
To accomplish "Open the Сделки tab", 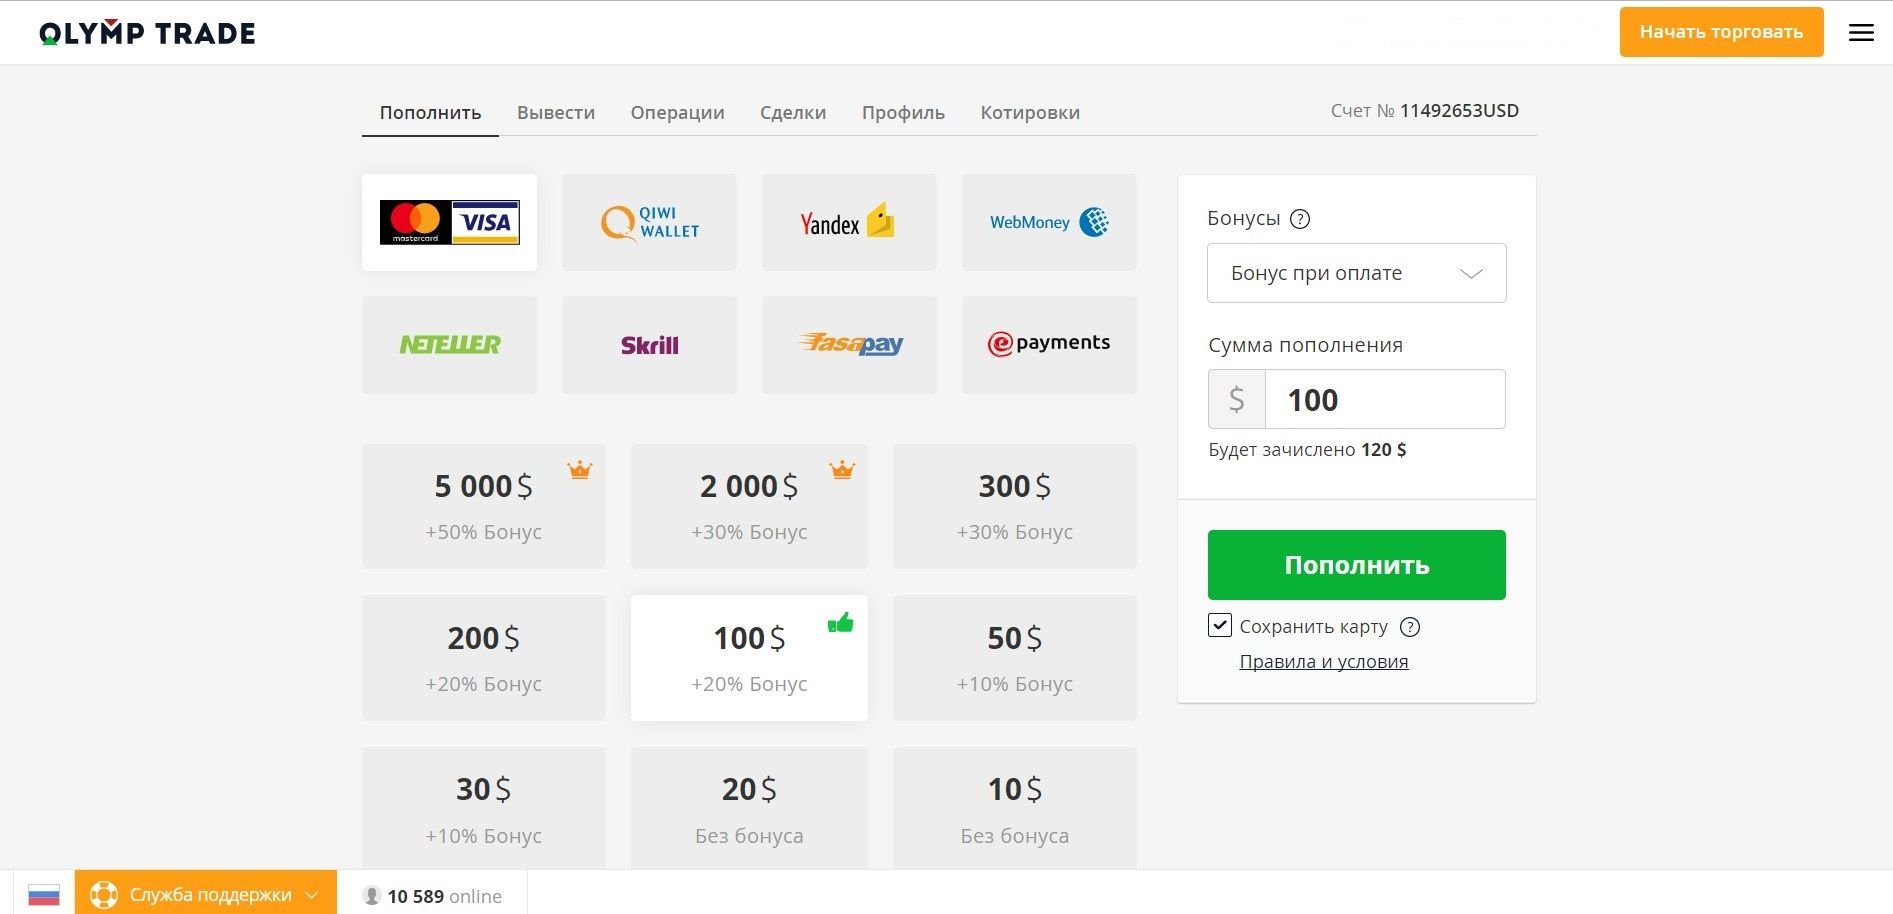I will click(x=793, y=113).
